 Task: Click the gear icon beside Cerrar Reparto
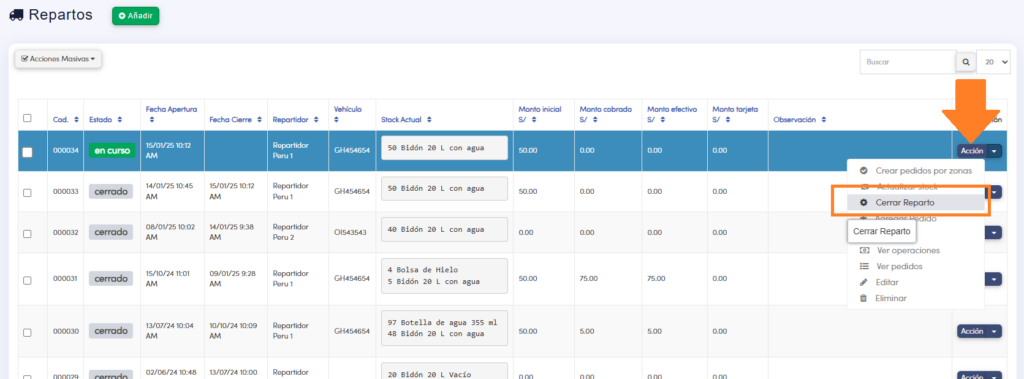[863, 203]
